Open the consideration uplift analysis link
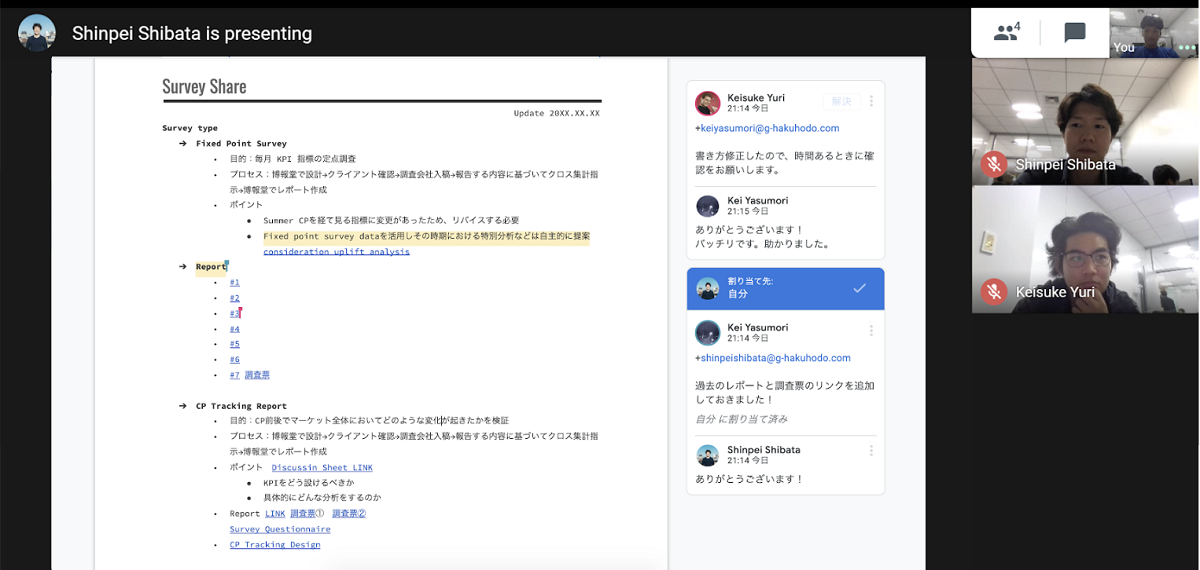This screenshot has width=1200, height=570. click(336, 252)
